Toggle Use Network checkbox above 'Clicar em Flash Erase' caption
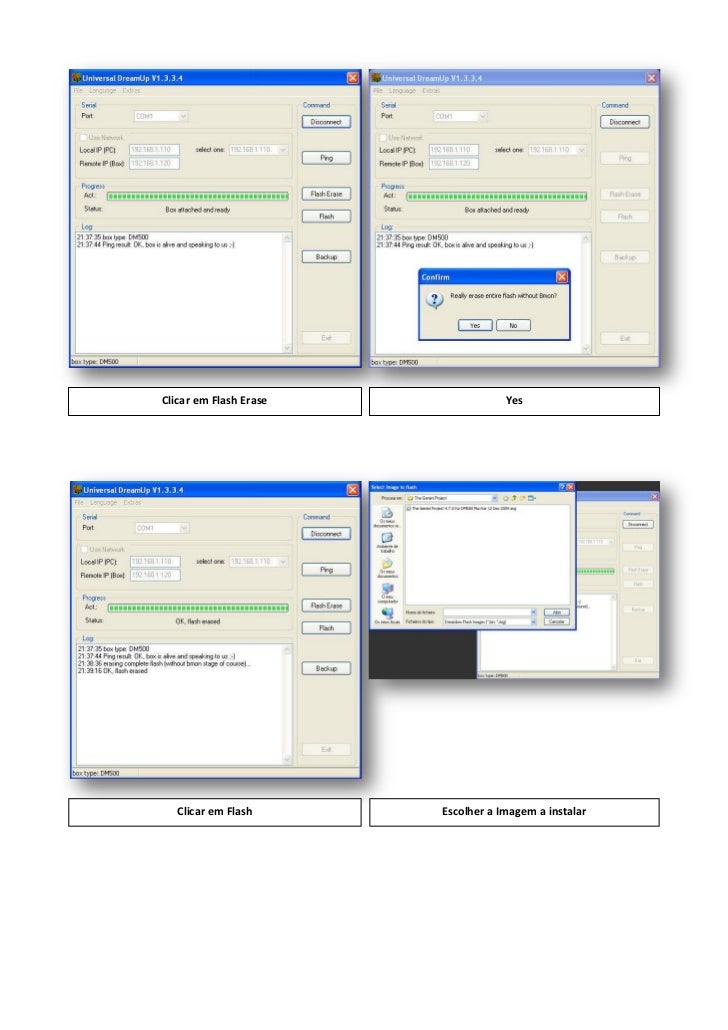 (83, 137)
